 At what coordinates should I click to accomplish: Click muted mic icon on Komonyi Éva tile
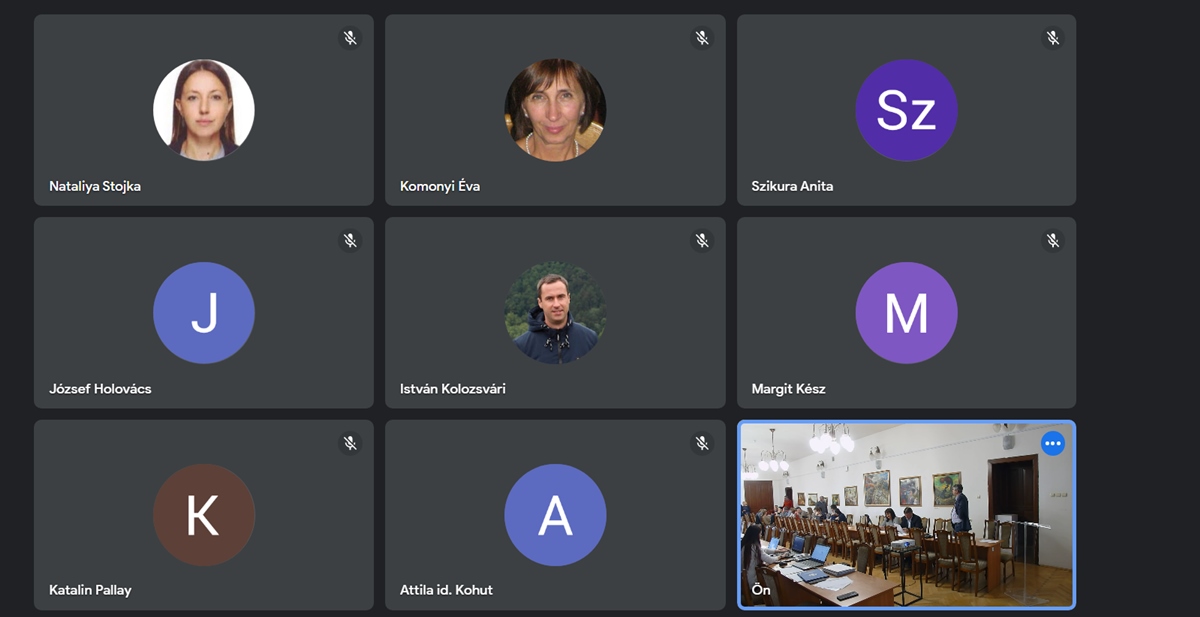tap(702, 38)
